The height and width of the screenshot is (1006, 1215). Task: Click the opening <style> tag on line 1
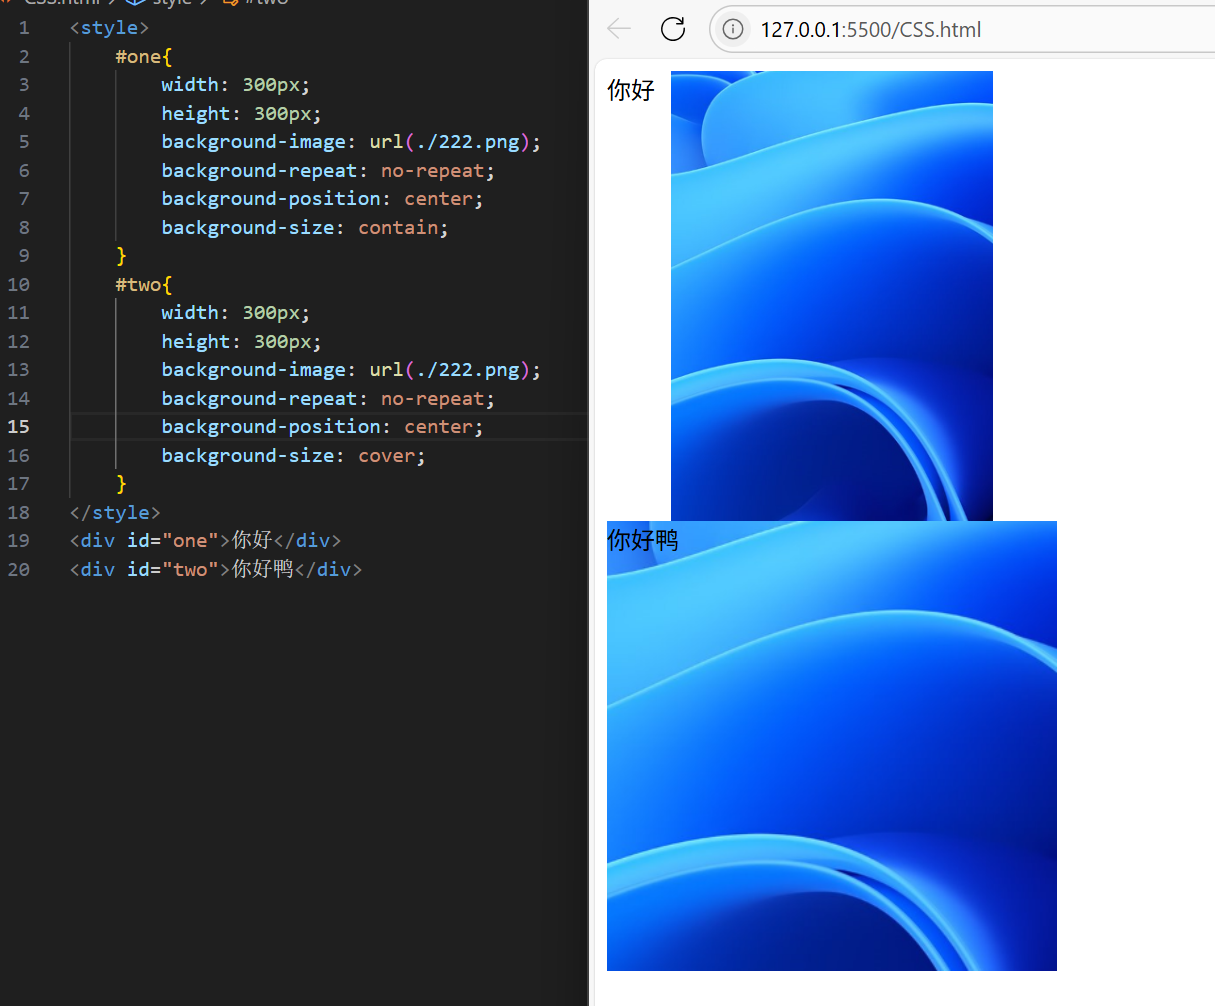tap(110, 28)
